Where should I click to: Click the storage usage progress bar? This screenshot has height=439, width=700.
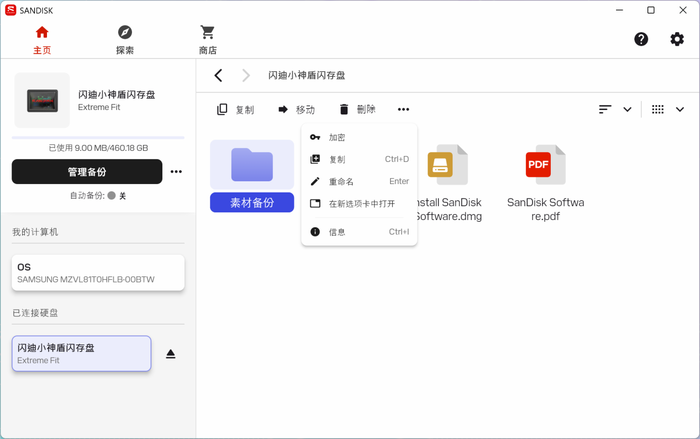(98, 138)
